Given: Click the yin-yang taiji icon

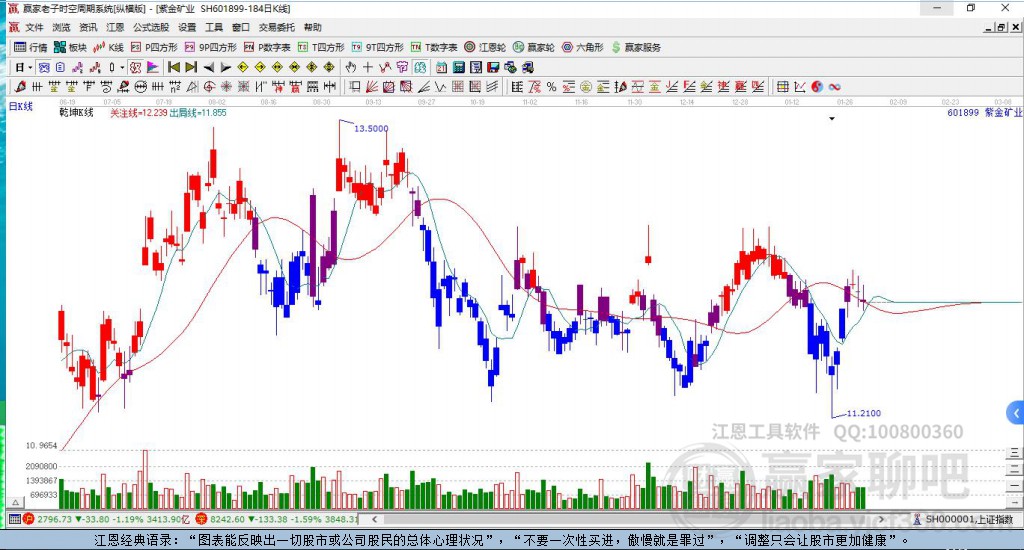Looking at the screenshot, I should pyautogui.click(x=817, y=87).
